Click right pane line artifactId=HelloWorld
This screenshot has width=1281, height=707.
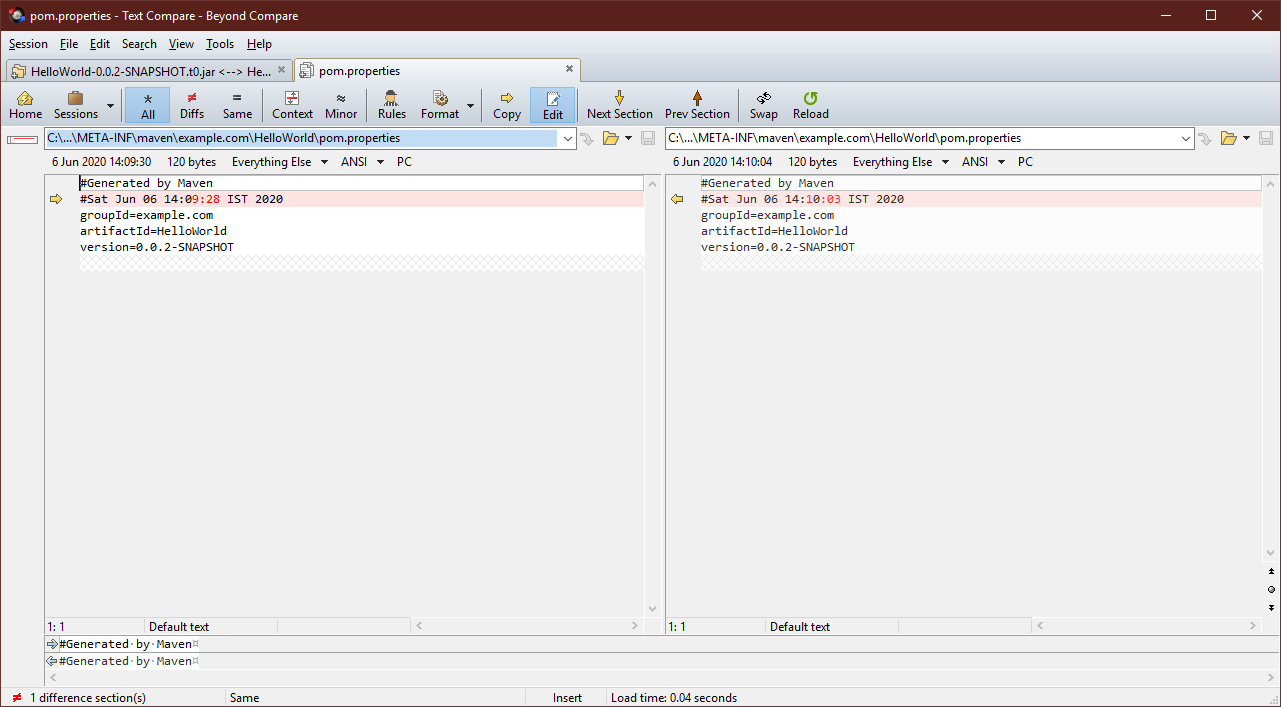point(774,231)
